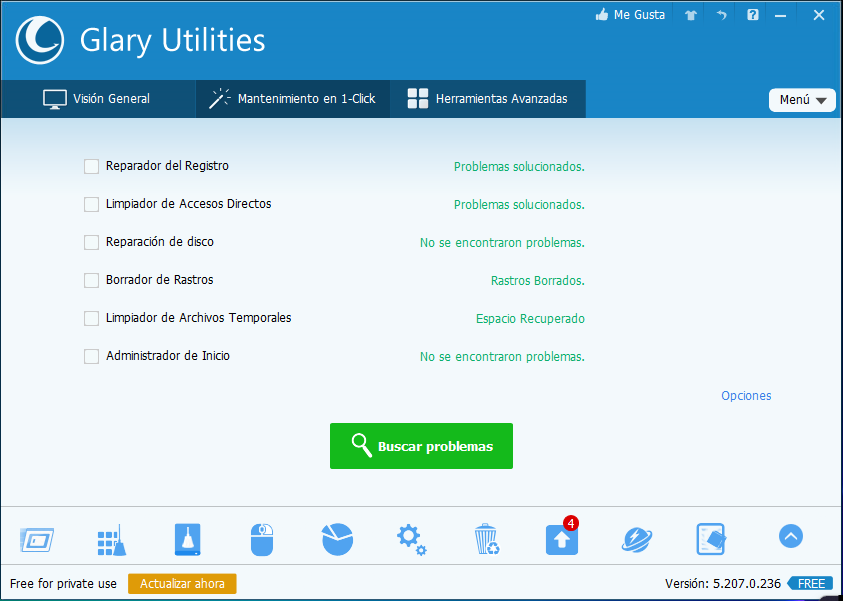
Task: Click the Reparador del Registro label
Action: point(167,166)
